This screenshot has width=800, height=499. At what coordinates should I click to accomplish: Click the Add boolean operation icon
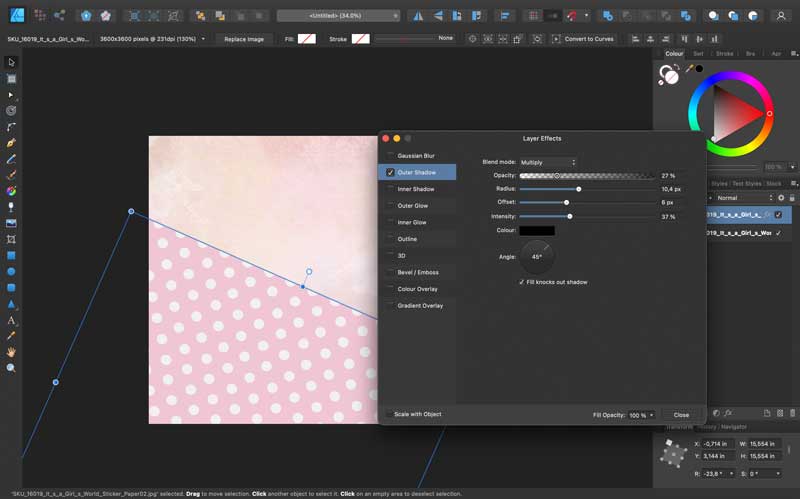[x=608, y=16]
